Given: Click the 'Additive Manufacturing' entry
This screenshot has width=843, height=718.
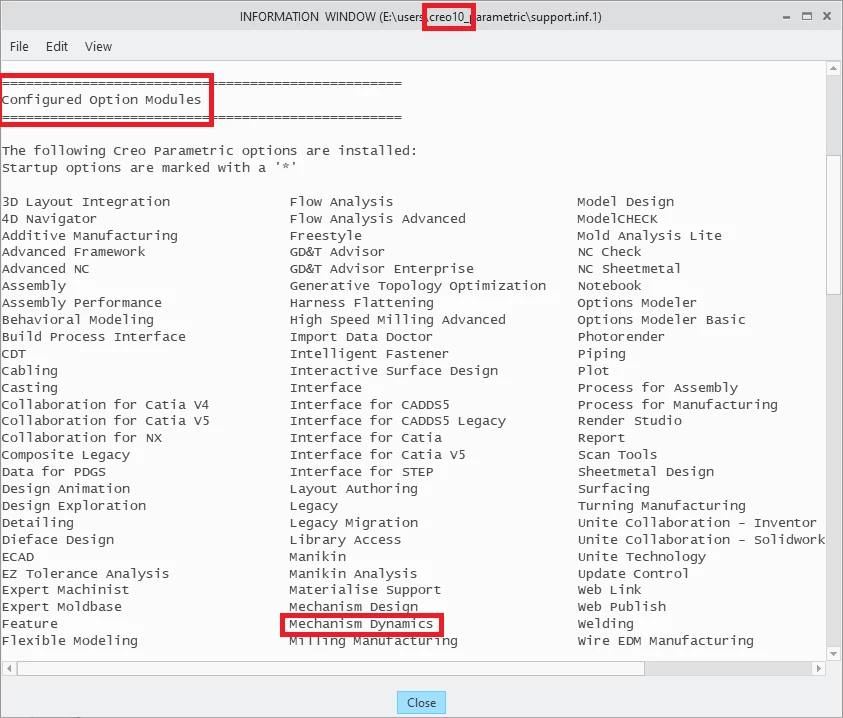Looking at the screenshot, I should (90, 236).
